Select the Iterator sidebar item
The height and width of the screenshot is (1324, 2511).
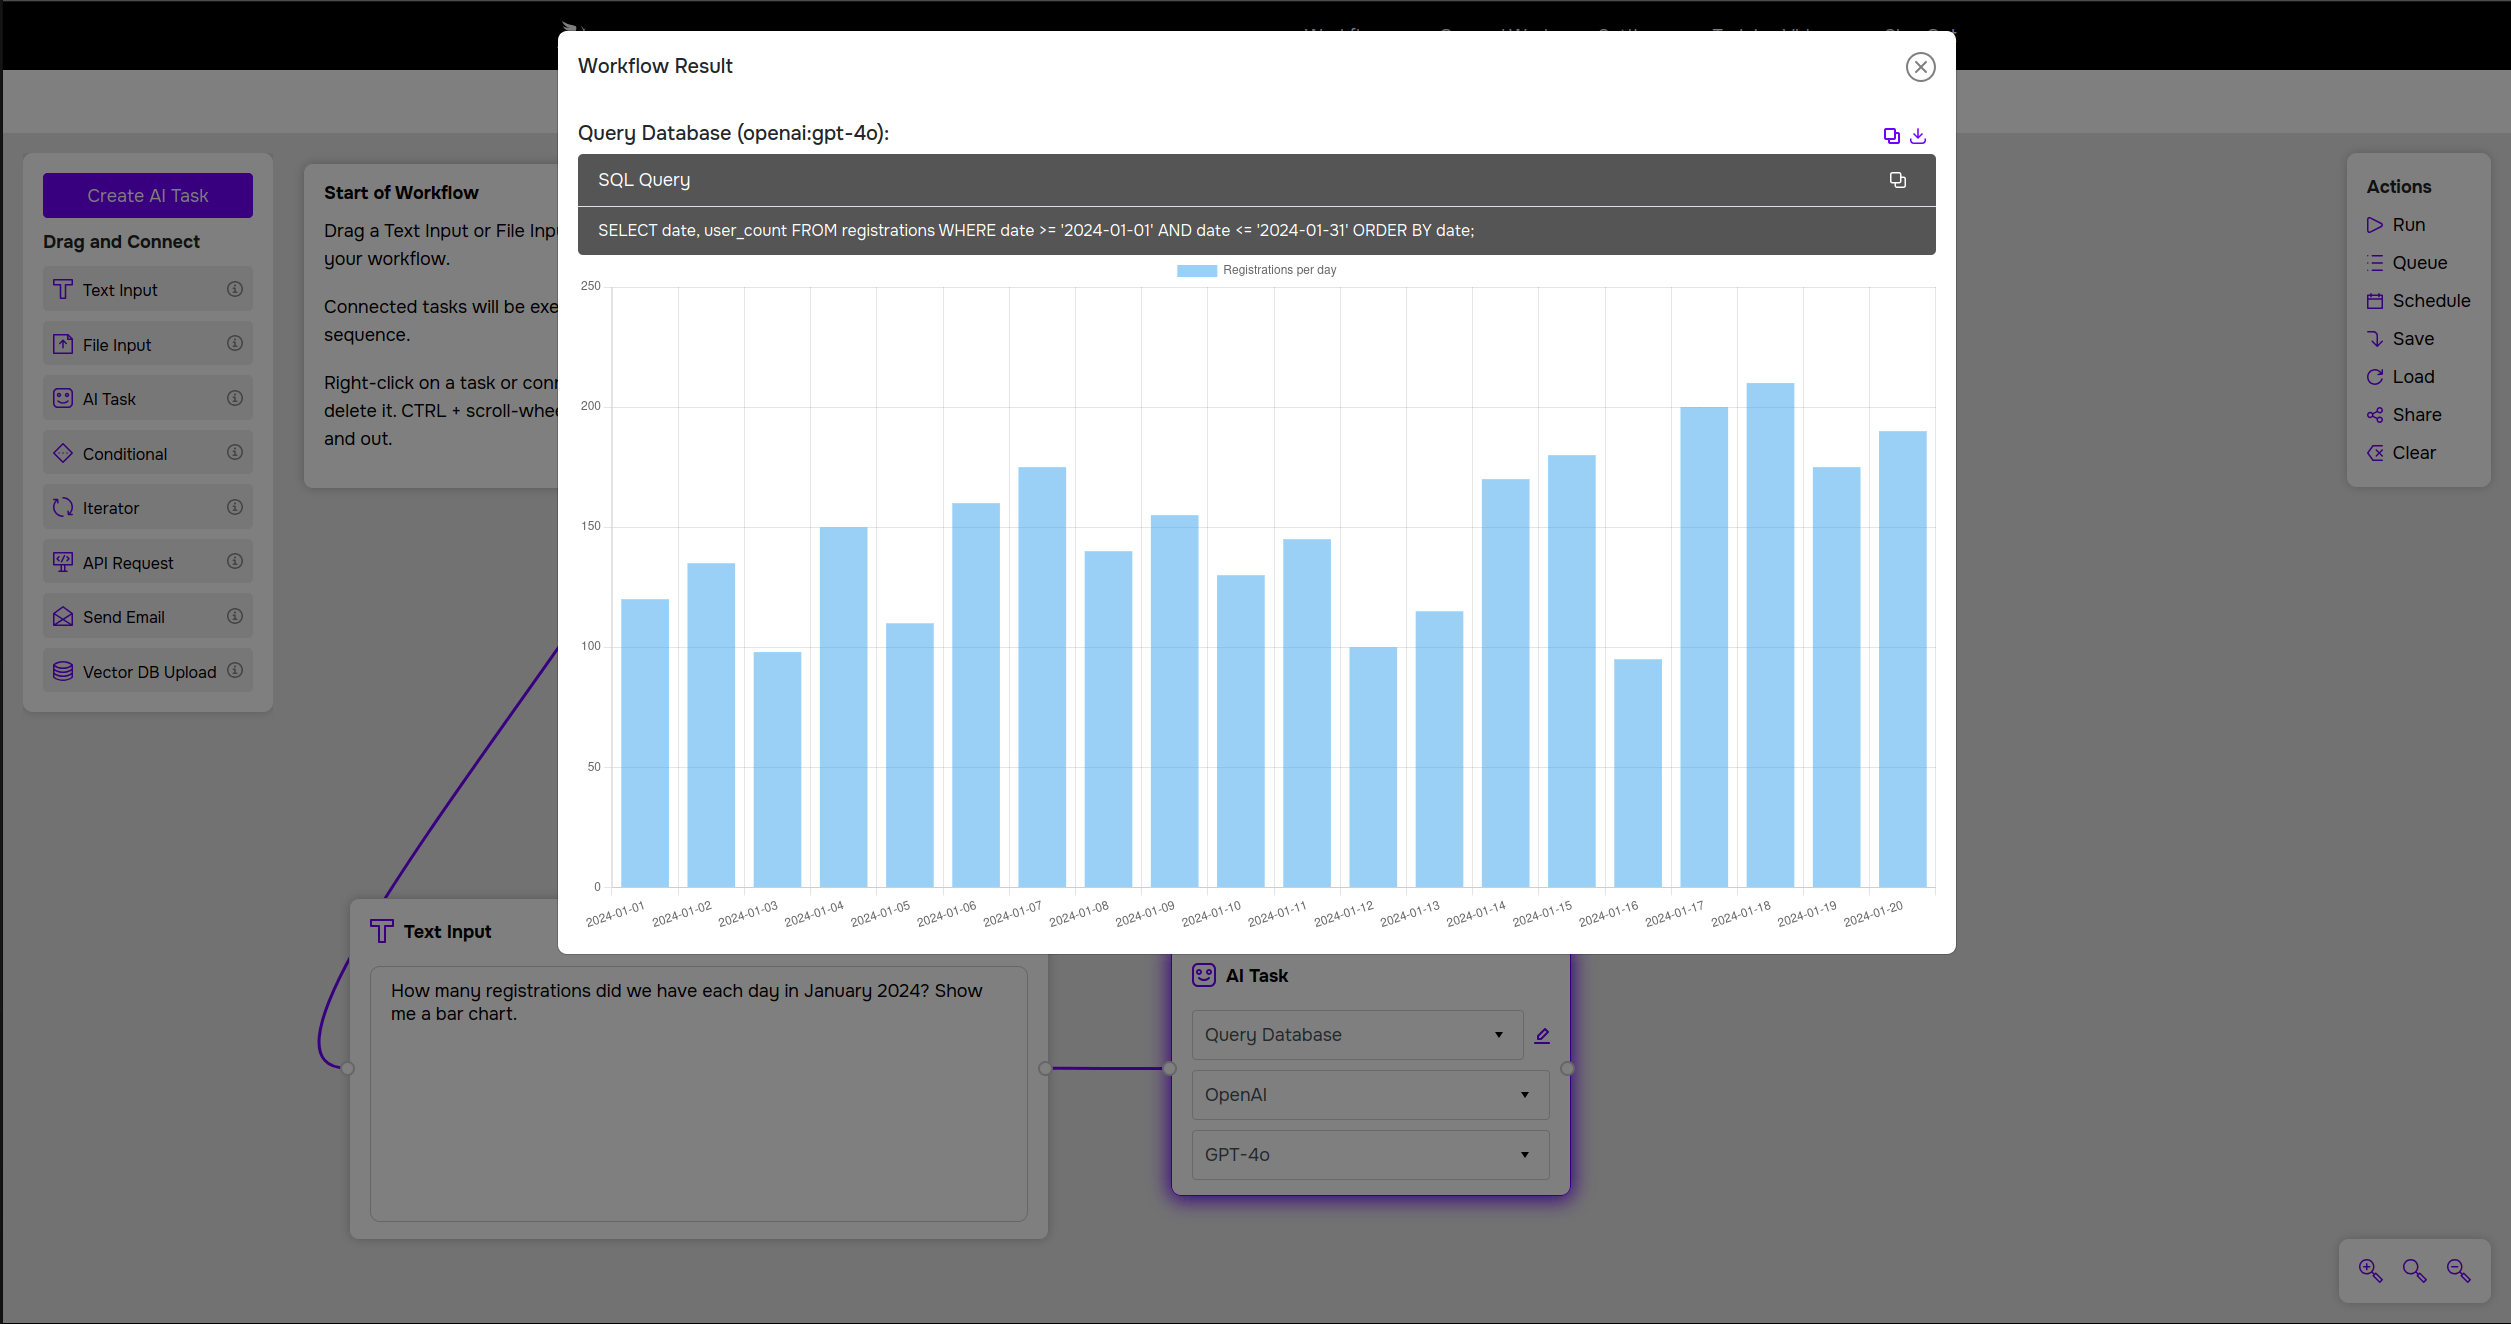(x=148, y=508)
